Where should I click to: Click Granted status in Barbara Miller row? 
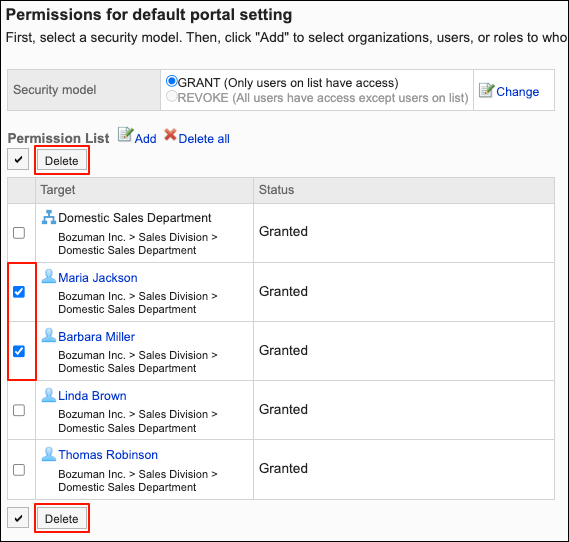(283, 350)
